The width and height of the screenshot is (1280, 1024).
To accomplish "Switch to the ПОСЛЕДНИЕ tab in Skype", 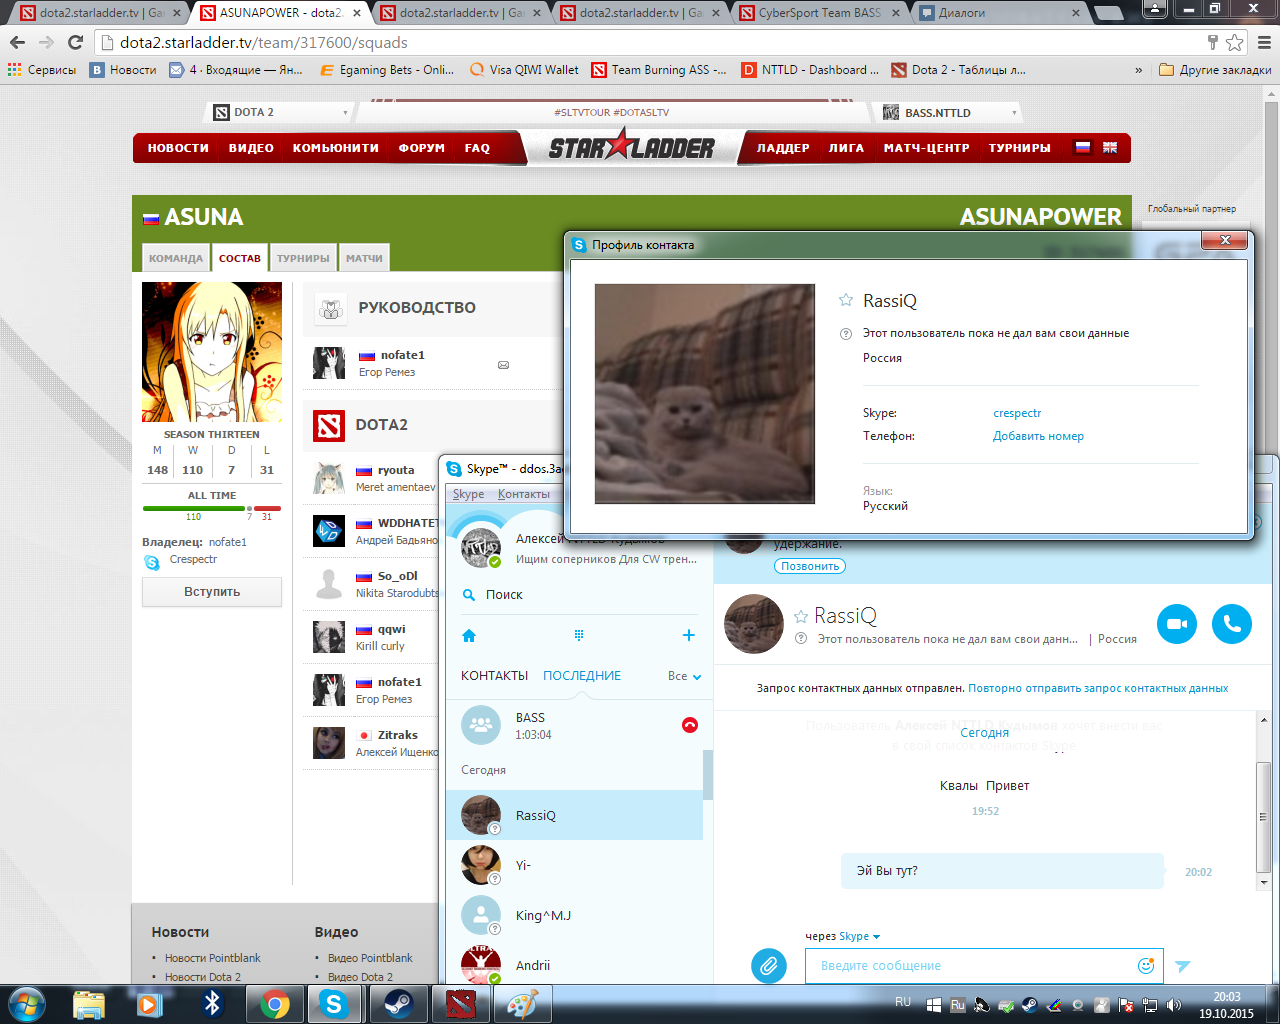I will [x=582, y=676].
